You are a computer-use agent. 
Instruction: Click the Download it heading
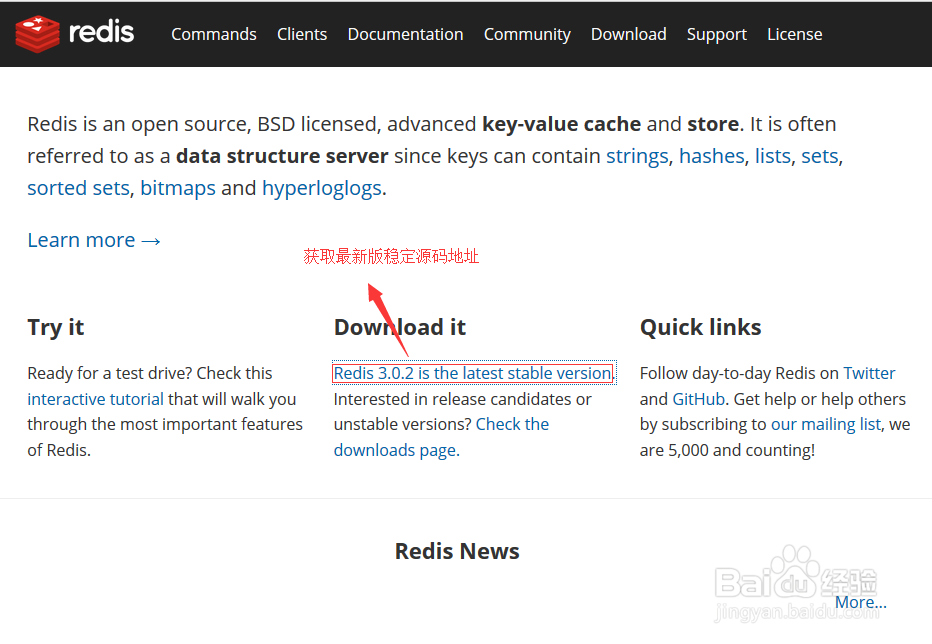pos(399,327)
